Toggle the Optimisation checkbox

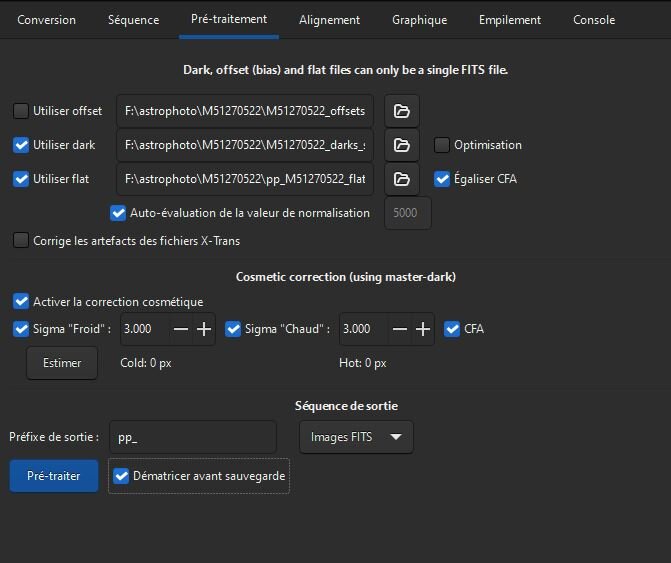[442, 145]
